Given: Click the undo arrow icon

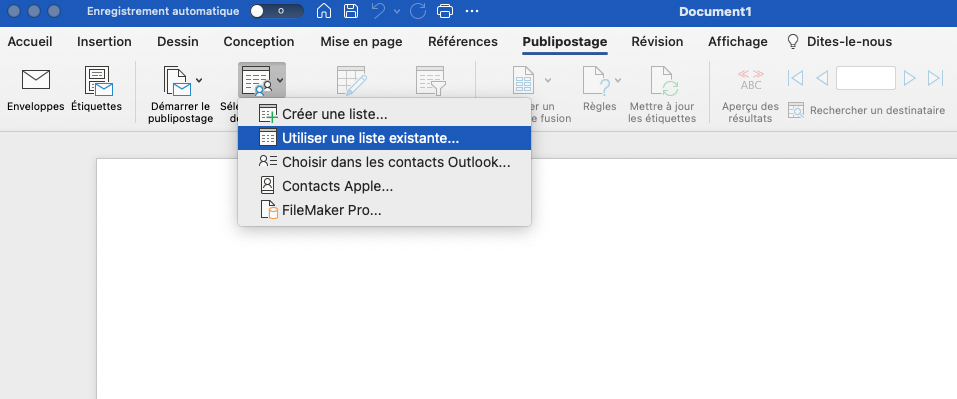Looking at the screenshot, I should (379, 11).
